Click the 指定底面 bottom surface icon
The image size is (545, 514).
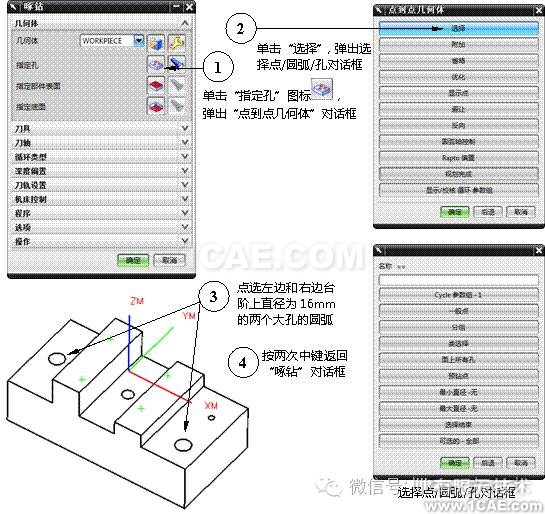[x=156, y=105]
